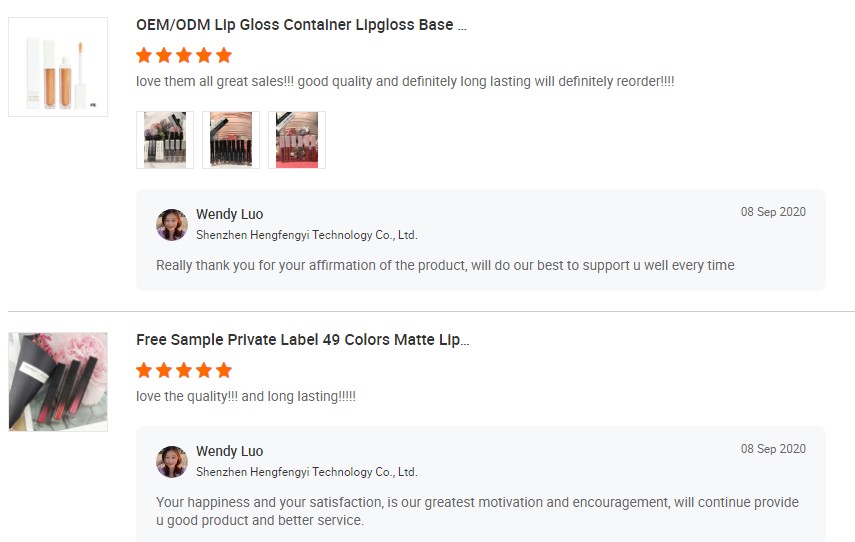Open Shenzhen Hengfengyi Technology link in the first reply
The image size is (855, 542).
(306, 235)
